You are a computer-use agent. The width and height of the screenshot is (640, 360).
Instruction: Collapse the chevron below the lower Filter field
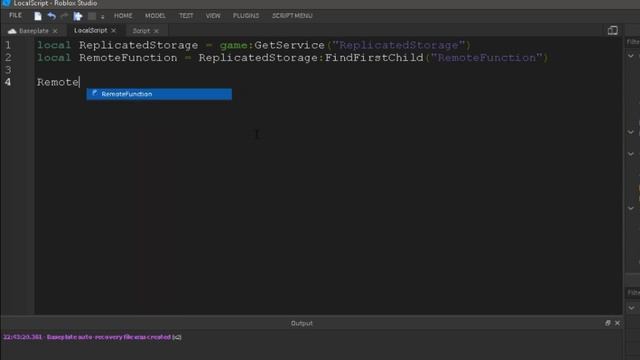631,308
